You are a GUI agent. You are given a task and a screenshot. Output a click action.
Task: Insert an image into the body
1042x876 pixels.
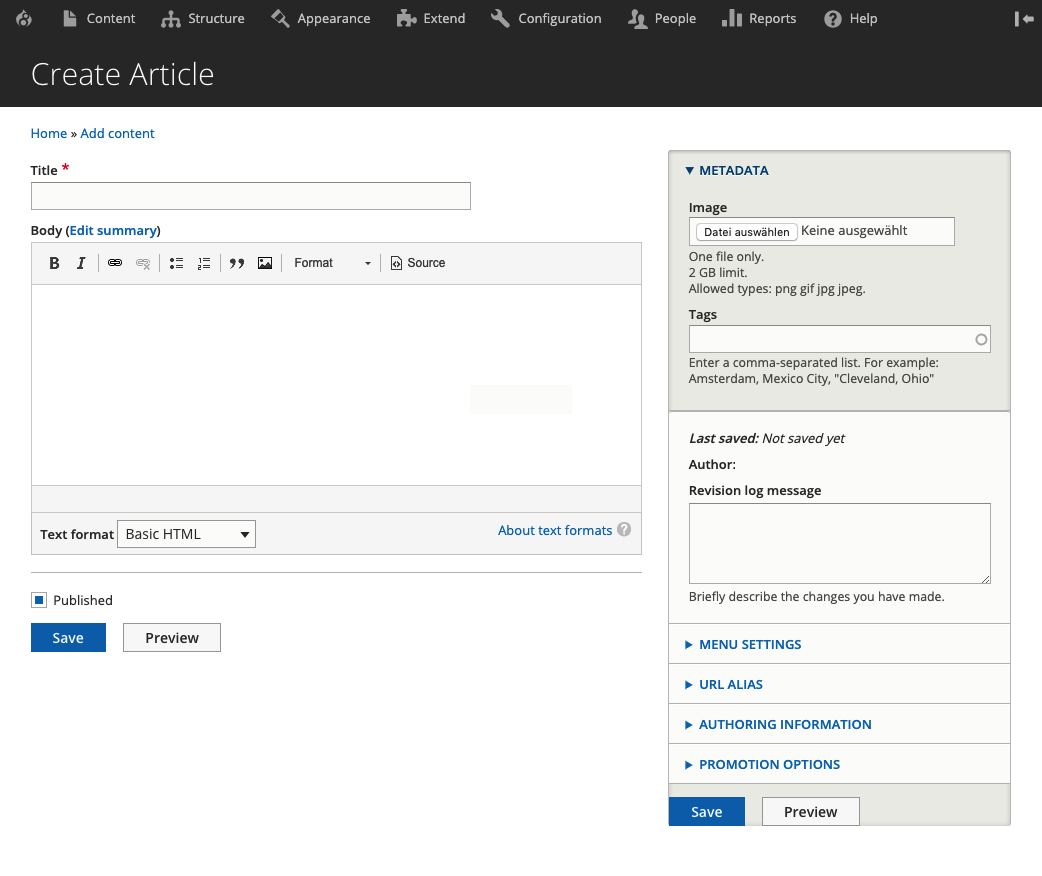click(264, 262)
